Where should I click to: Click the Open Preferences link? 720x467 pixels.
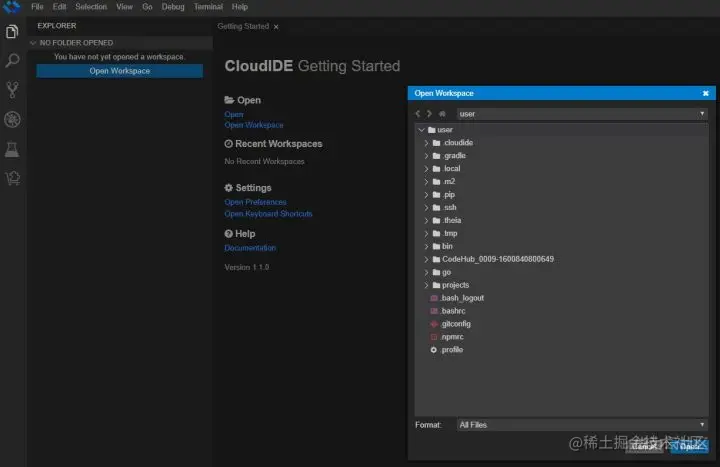[255, 202]
